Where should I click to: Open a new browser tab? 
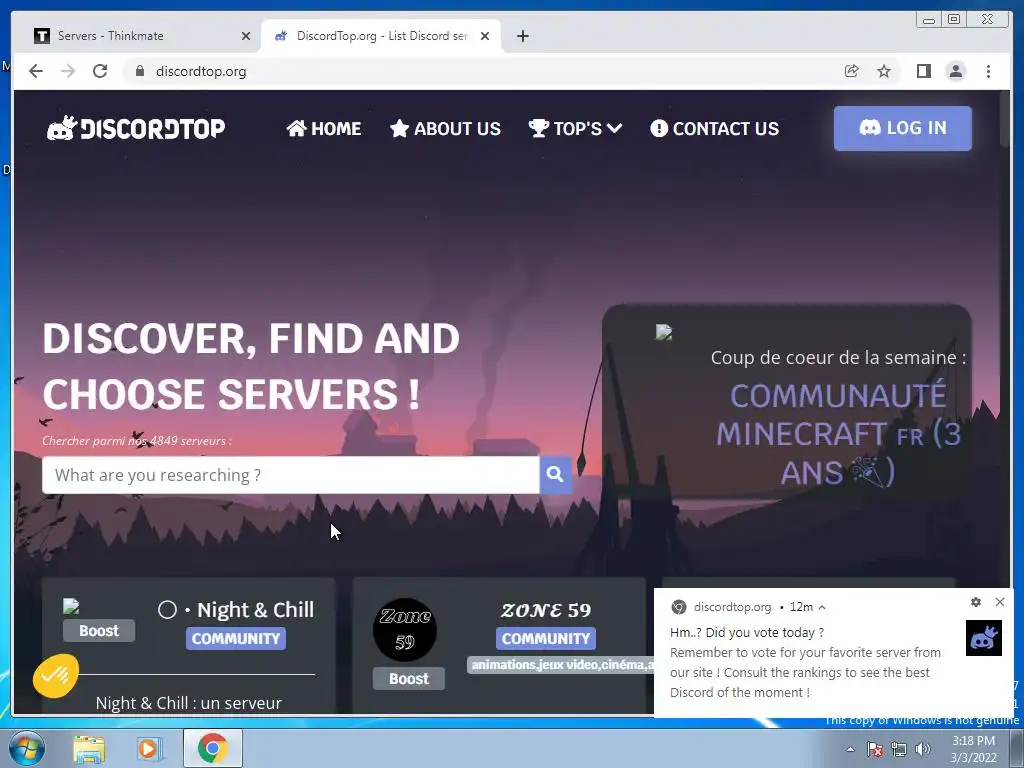tap(522, 36)
